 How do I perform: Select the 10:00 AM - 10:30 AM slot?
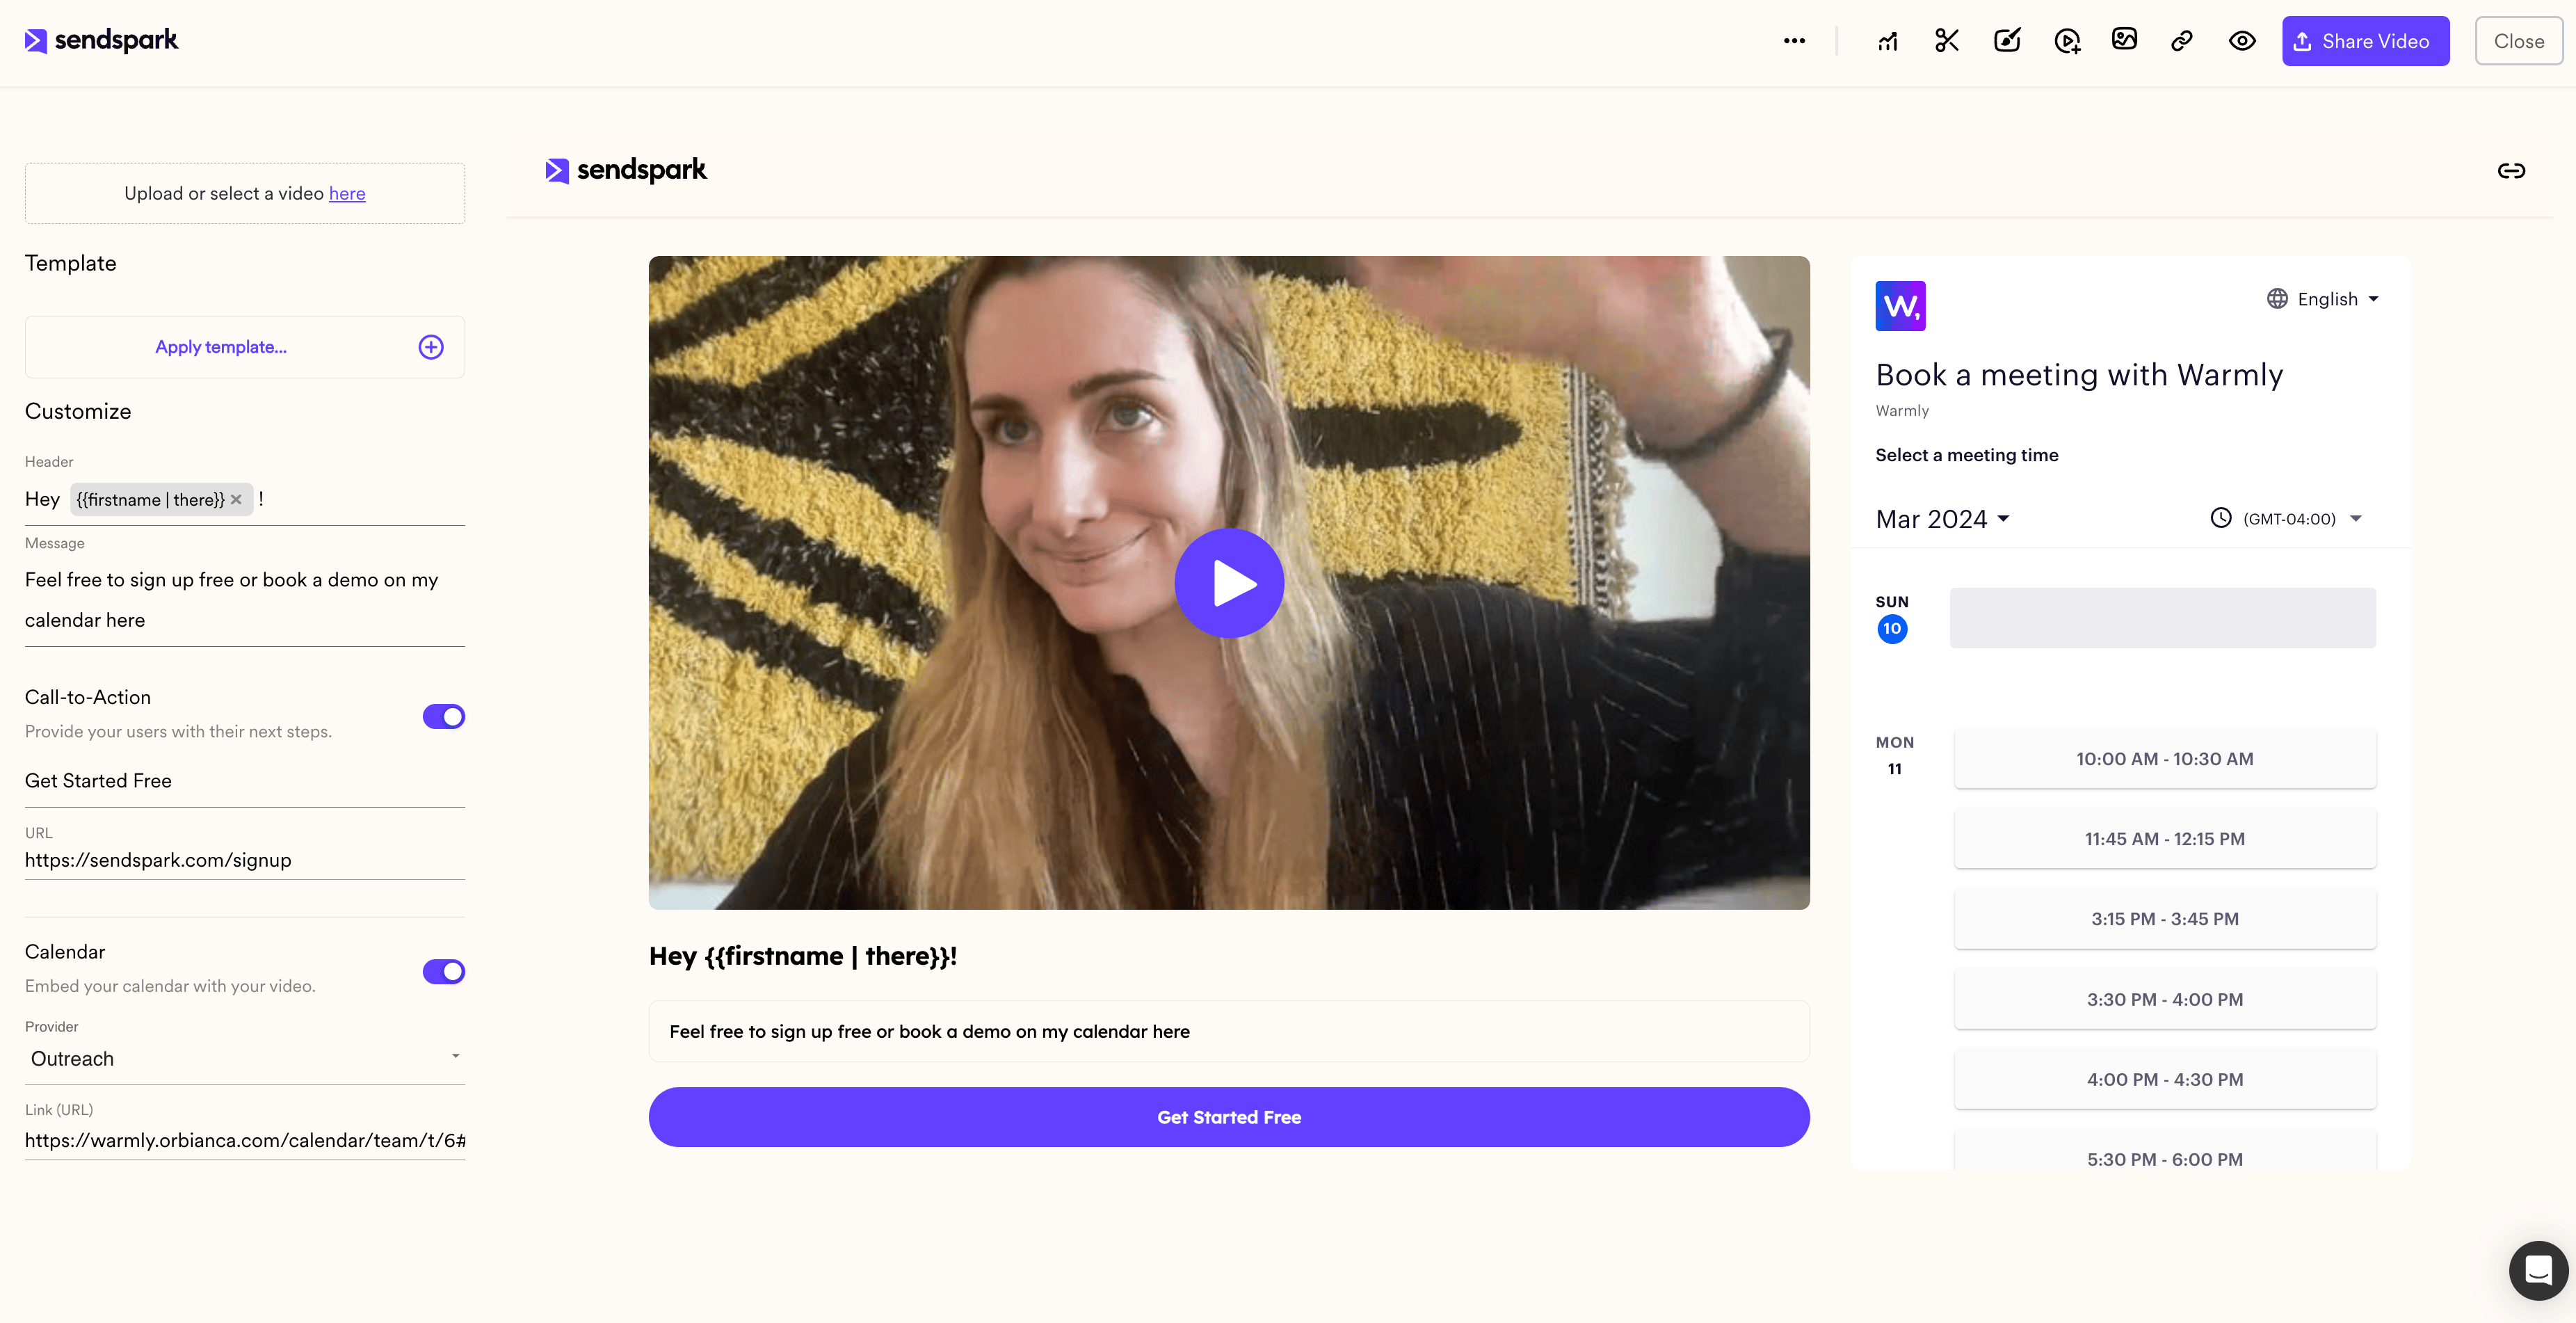[x=2164, y=759]
